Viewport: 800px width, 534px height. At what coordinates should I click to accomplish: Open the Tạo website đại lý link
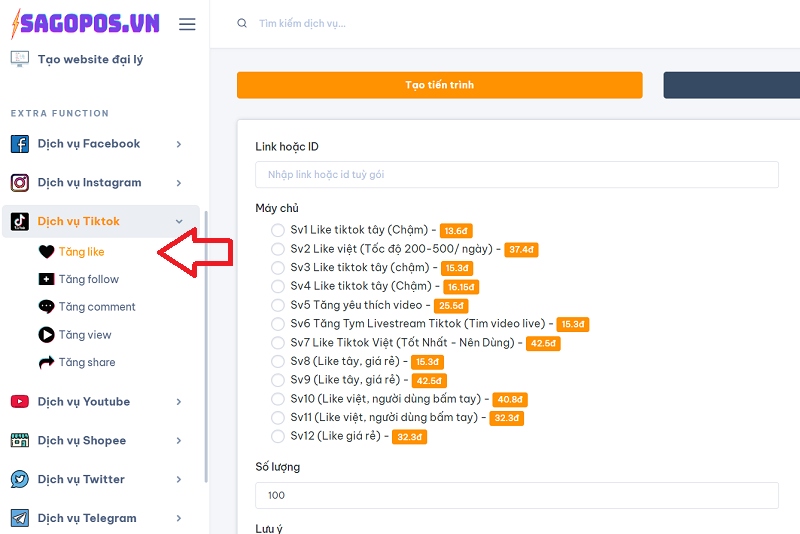pos(90,59)
